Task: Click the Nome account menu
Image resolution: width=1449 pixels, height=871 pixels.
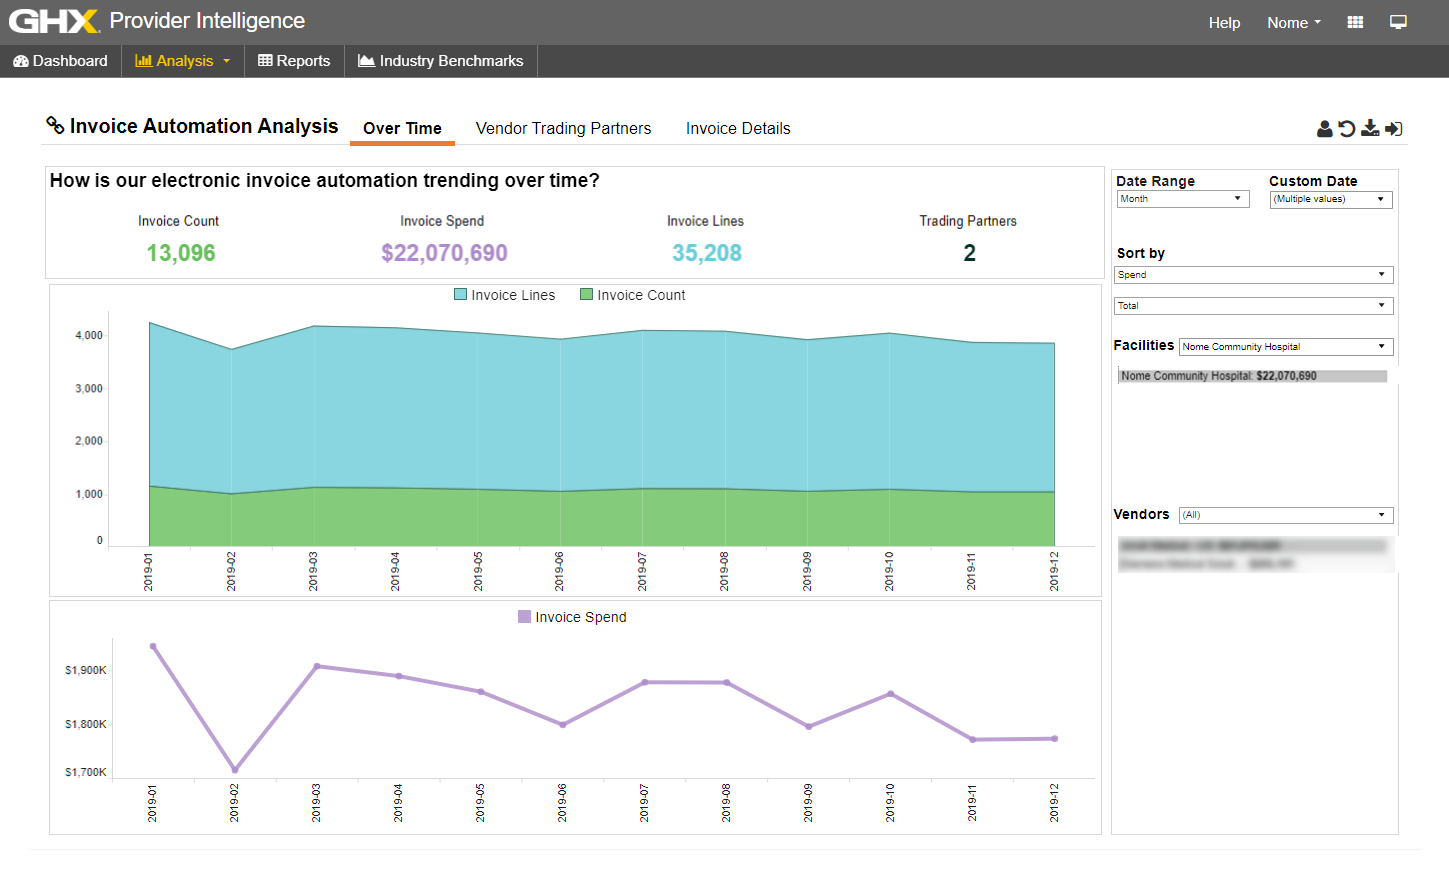Action: click(x=1293, y=22)
